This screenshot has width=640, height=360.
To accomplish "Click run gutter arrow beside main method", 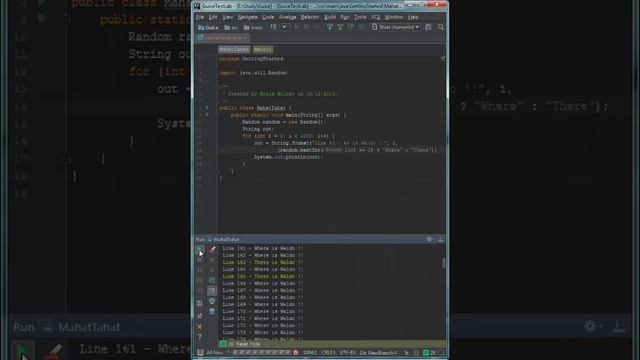I will pyautogui.click(x=207, y=115).
